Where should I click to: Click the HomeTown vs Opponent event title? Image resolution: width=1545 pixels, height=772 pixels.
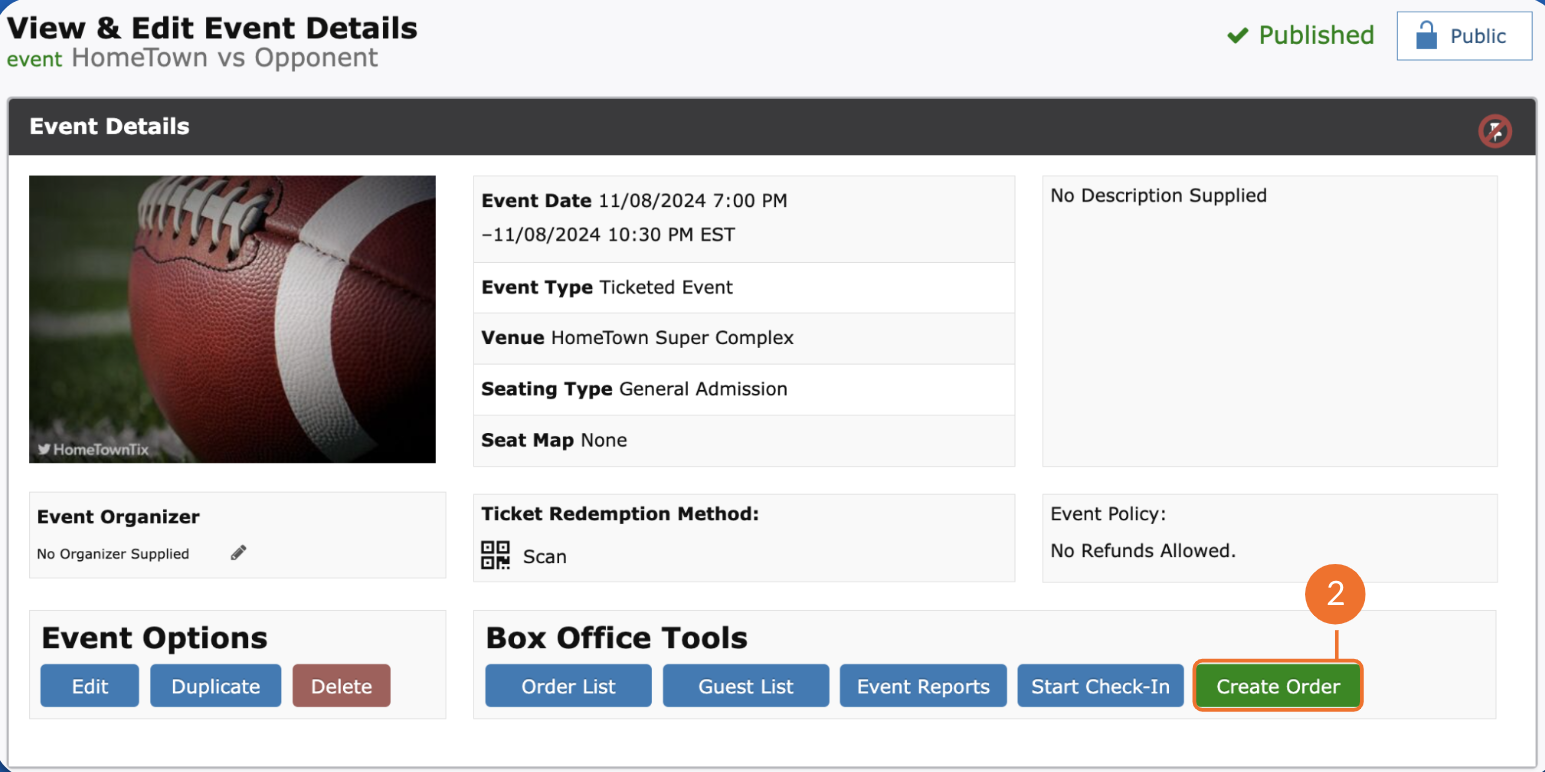point(225,58)
